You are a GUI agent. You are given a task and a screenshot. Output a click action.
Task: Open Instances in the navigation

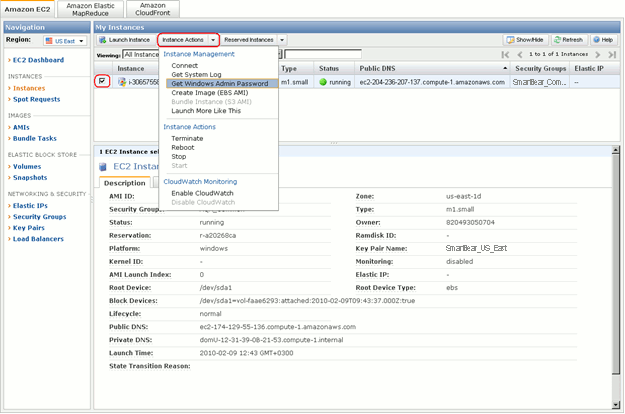point(29,88)
